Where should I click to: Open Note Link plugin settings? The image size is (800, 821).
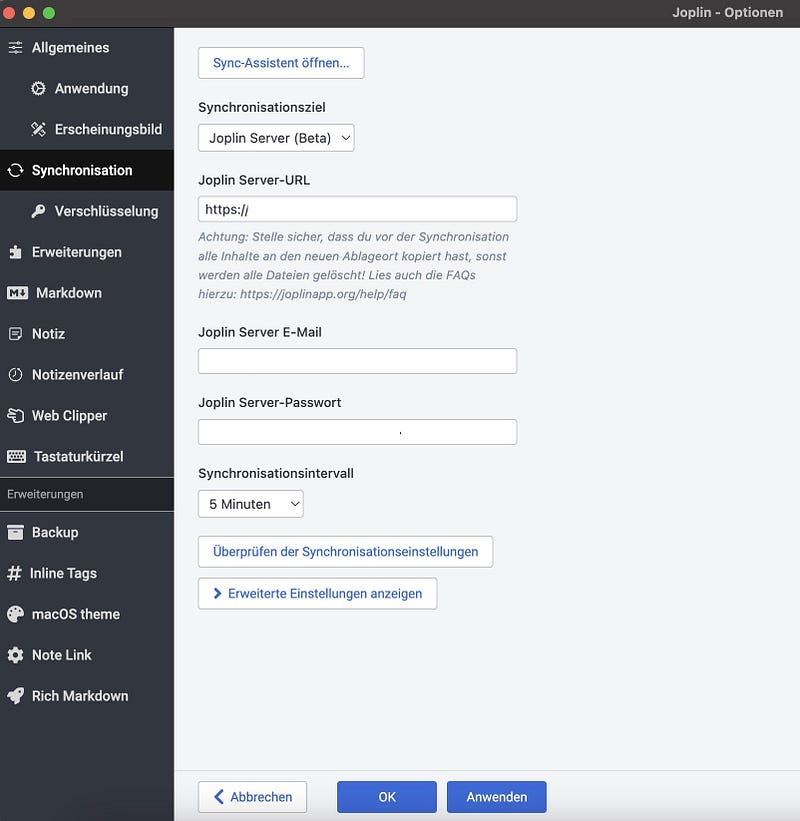click(87, 655)
